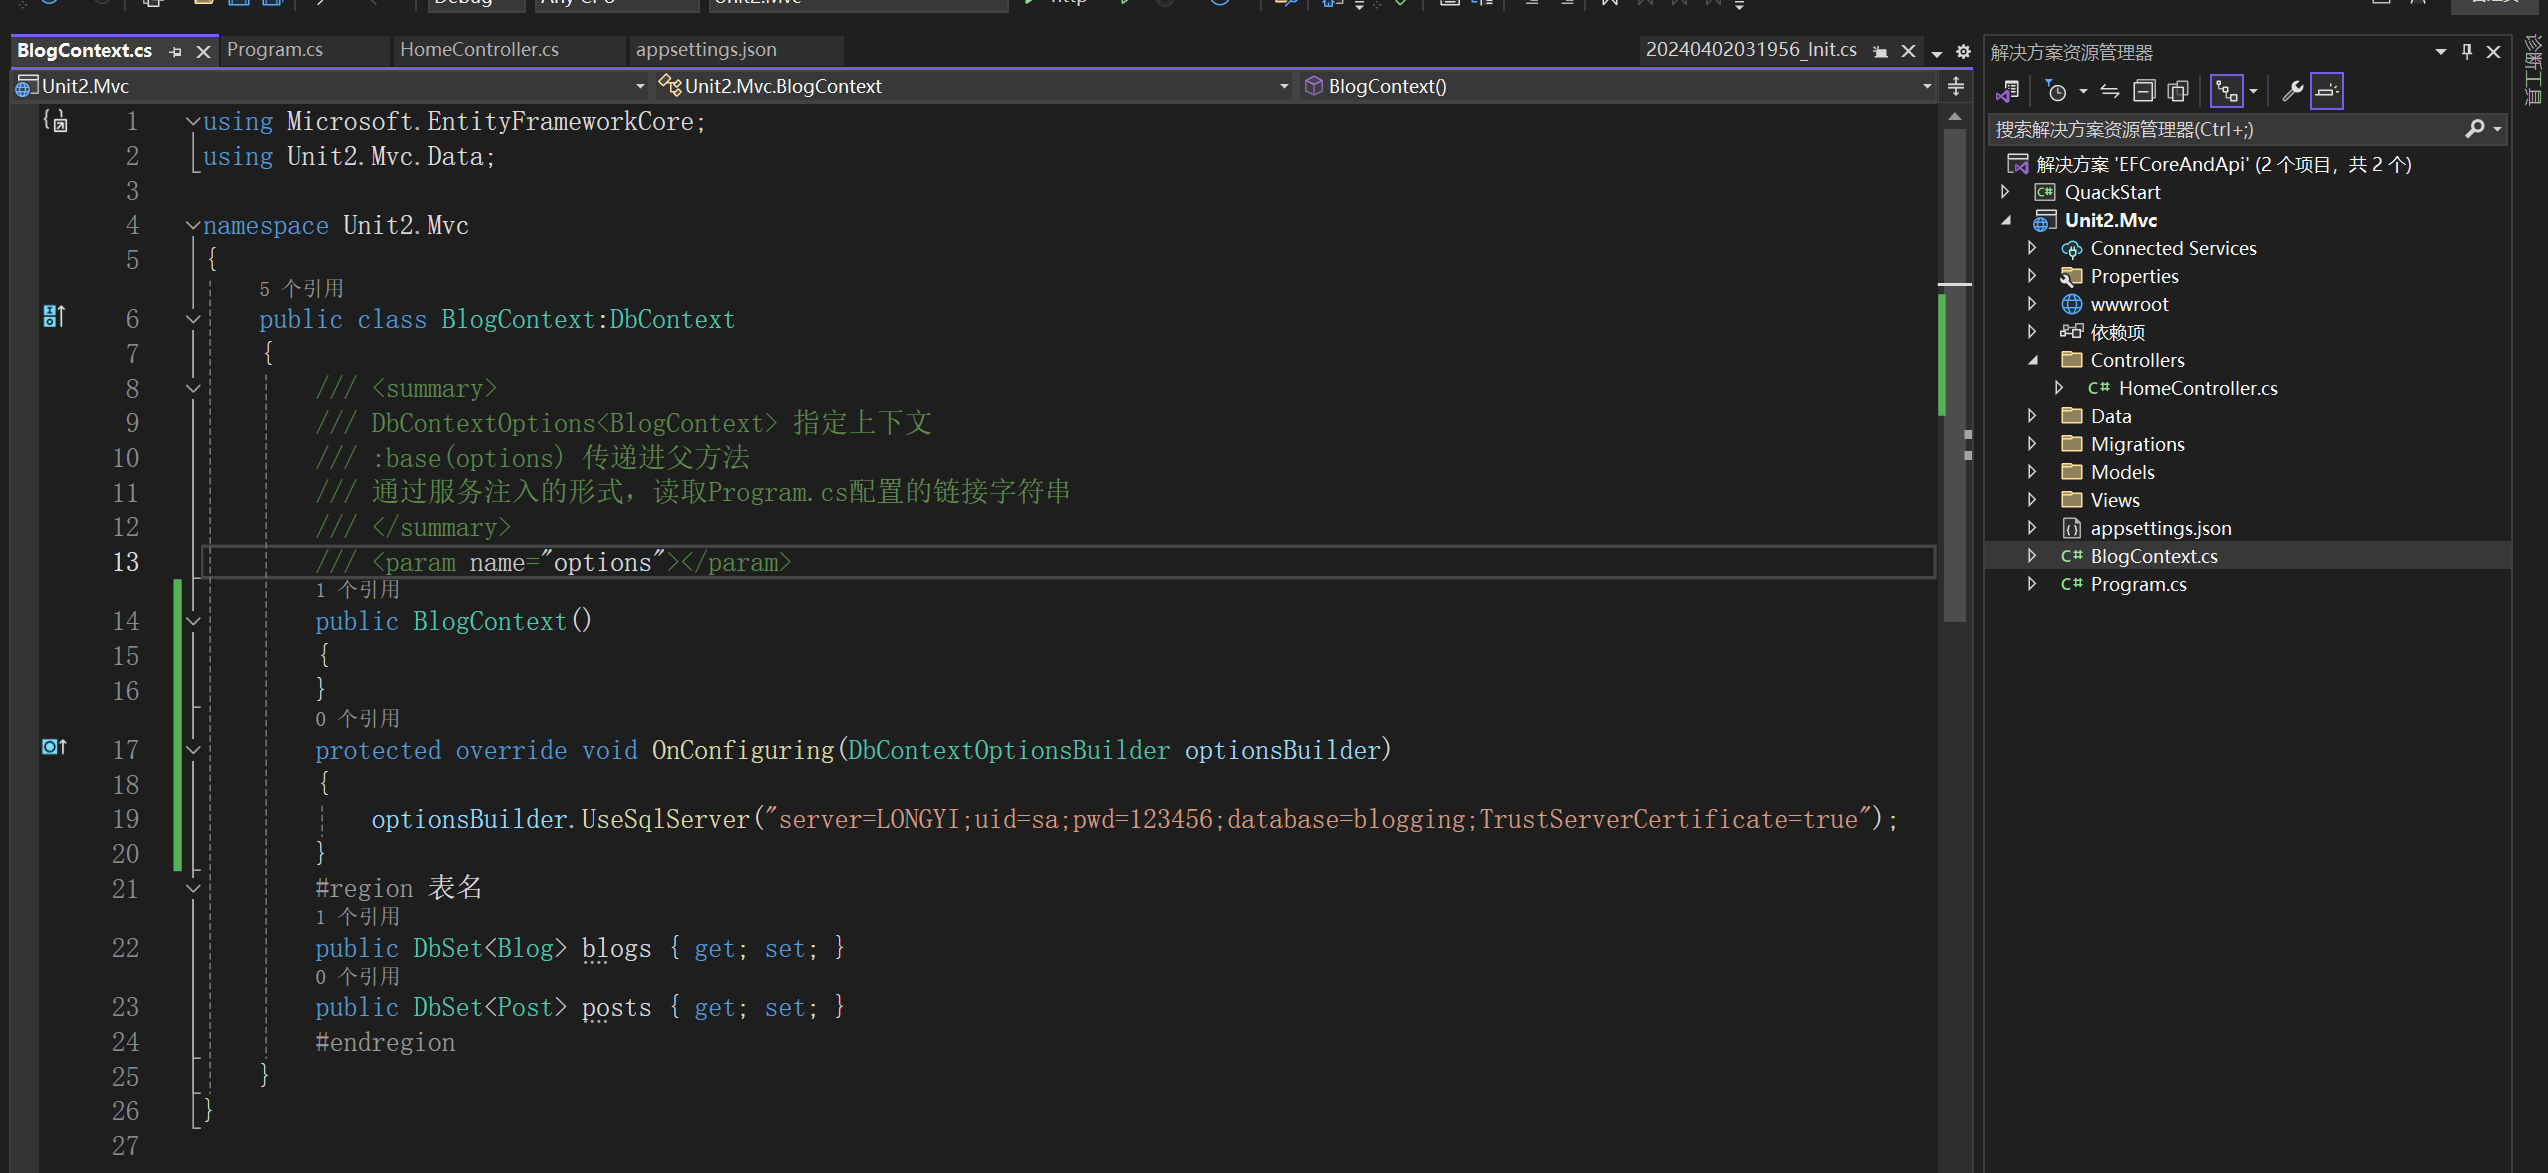Open the BlogContext() member dropdown

coord(1926,86)
